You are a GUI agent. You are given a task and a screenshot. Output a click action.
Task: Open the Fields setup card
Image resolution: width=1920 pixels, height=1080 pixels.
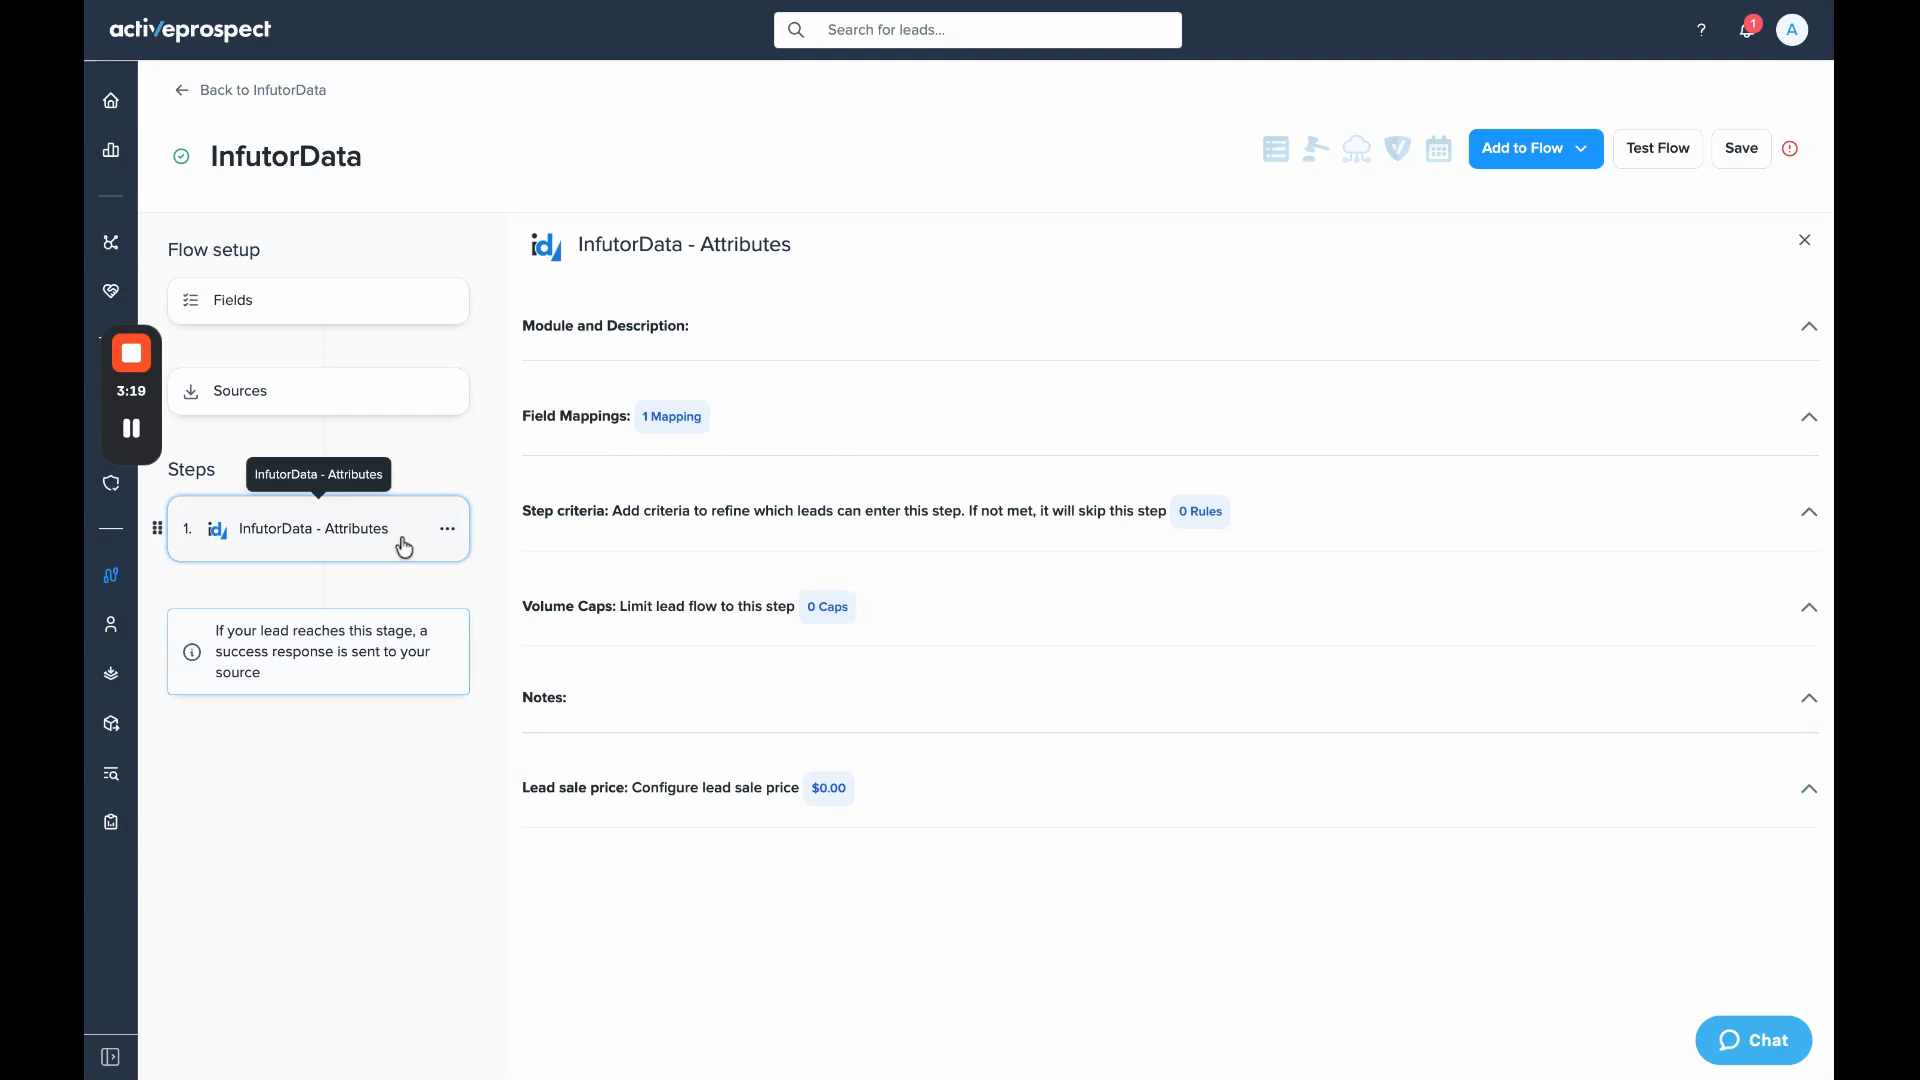318,300
